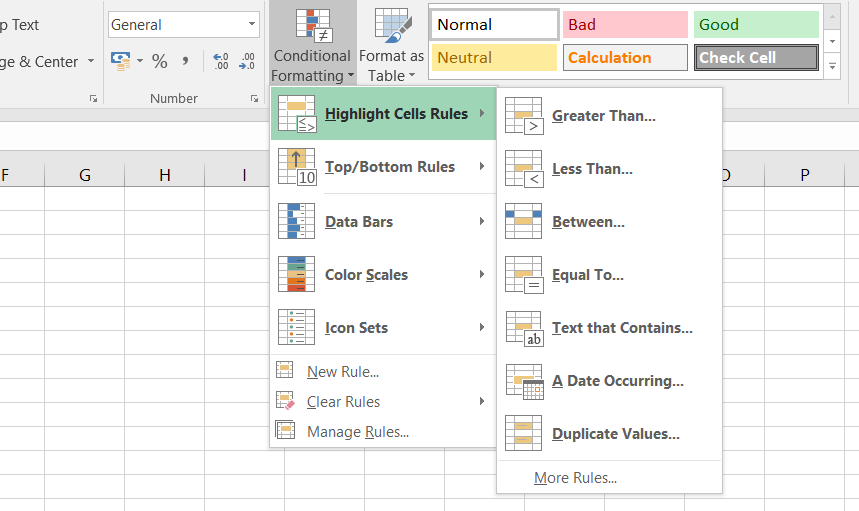Choose the Duplicate Values rule

point(615,434)
